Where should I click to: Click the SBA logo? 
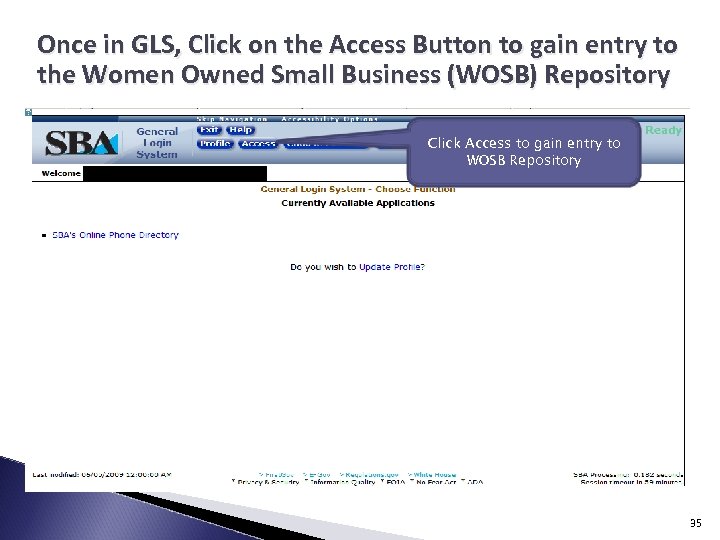(x=81, y=143)
